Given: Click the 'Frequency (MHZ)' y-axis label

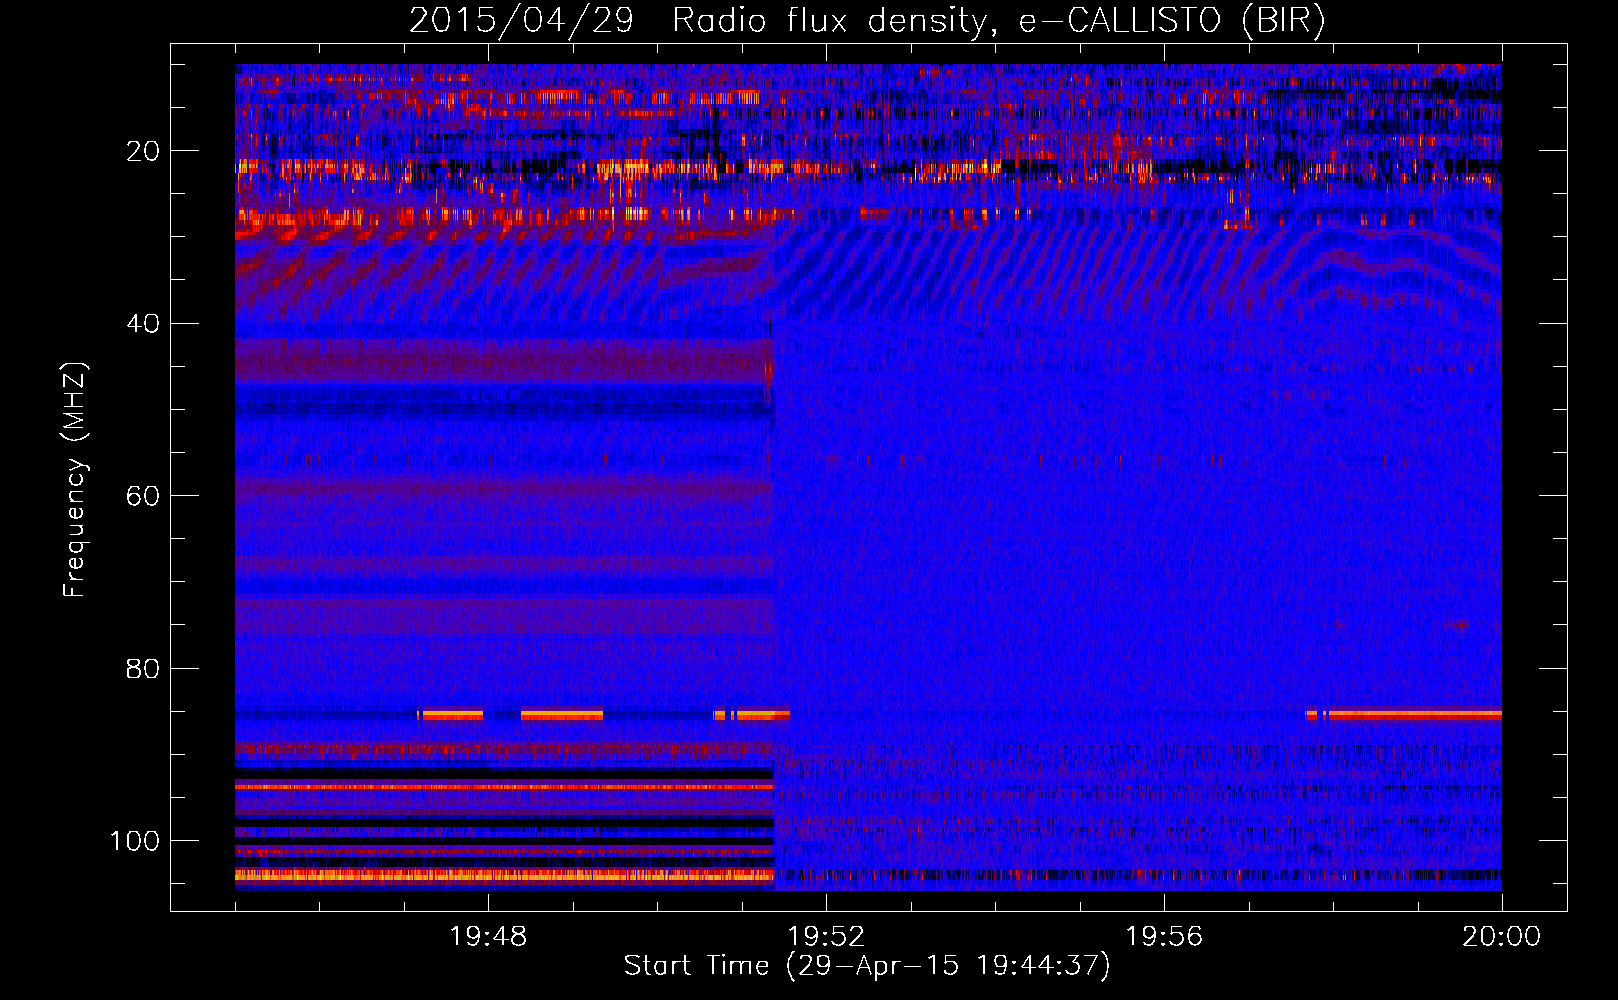Looking at the screenshot, I should (75, 480).
